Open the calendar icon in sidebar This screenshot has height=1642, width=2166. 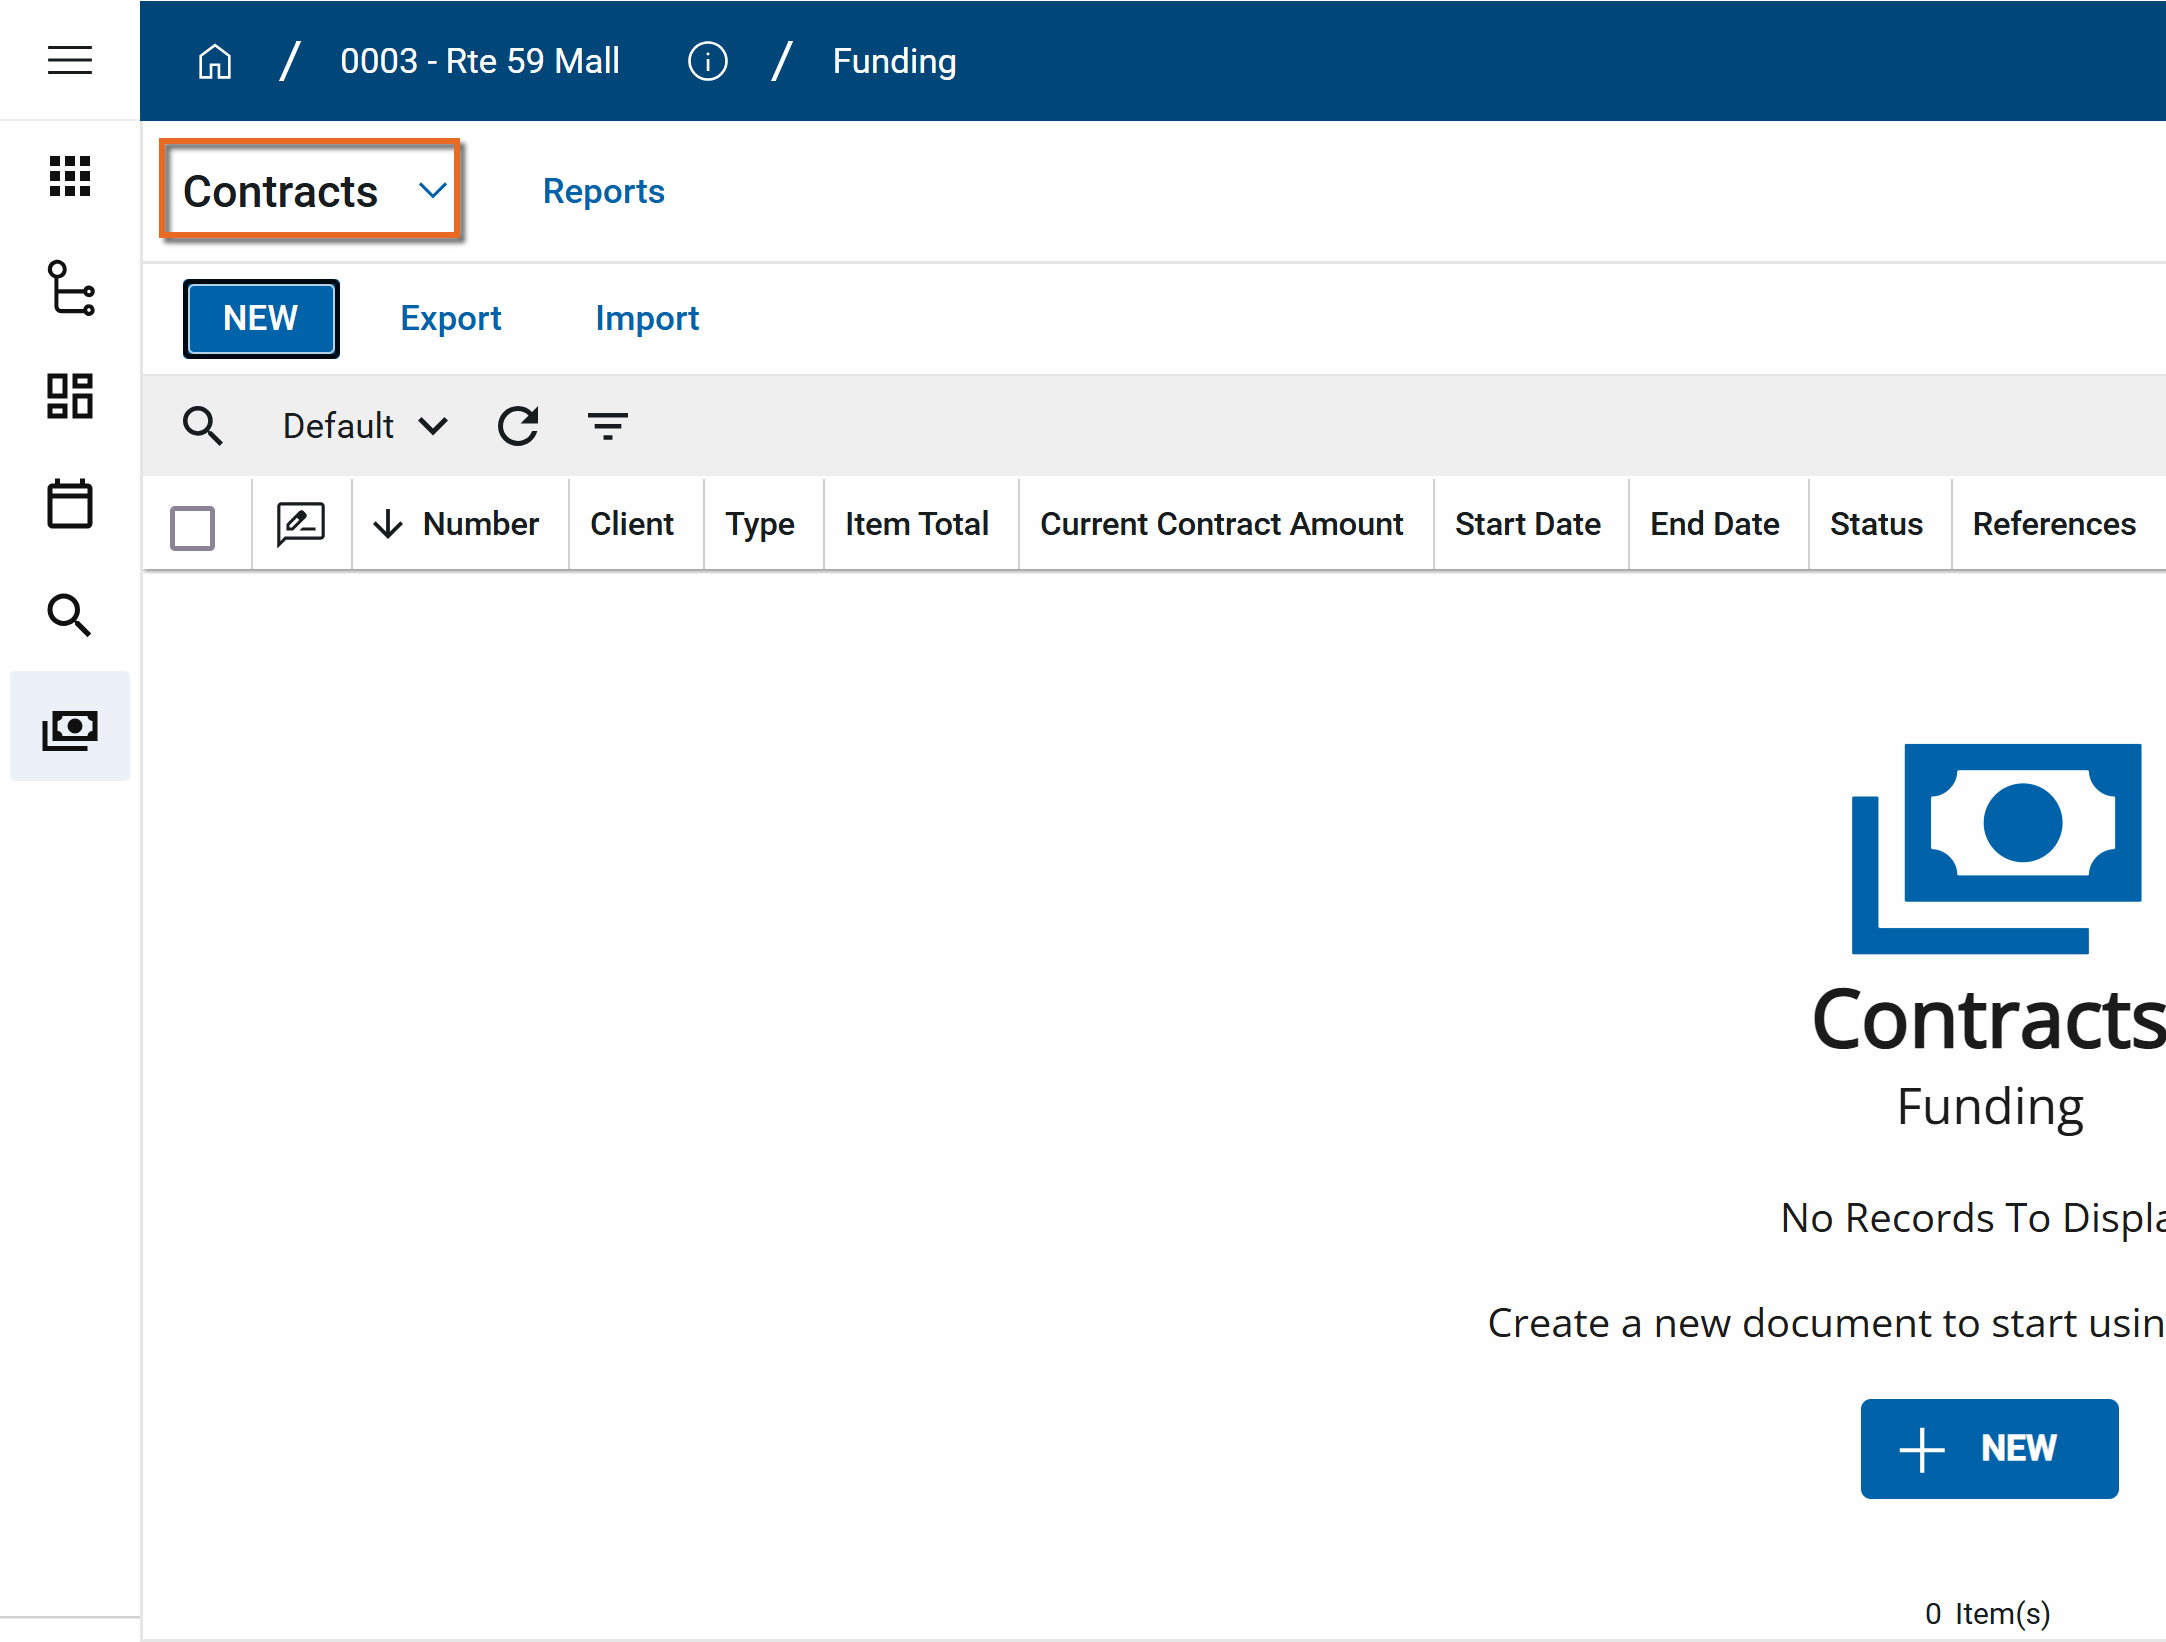(x=70, y=504)
